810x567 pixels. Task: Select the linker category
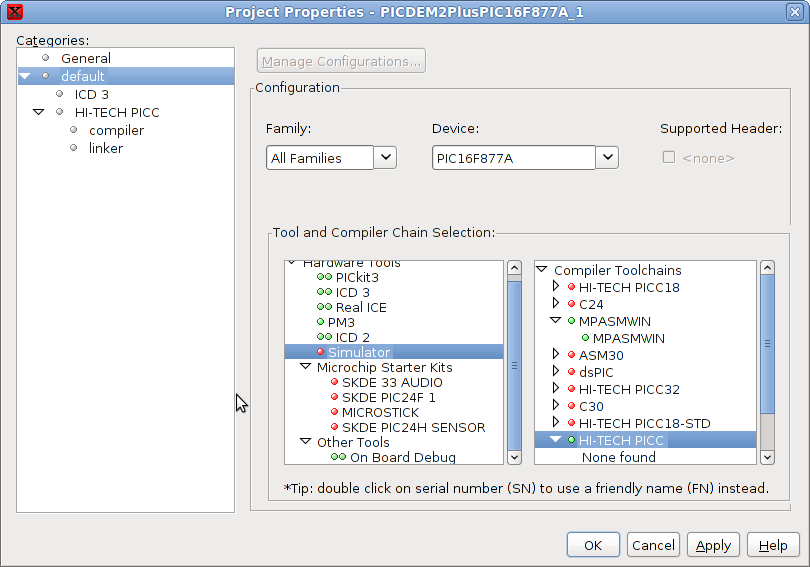tap(106, 148)
